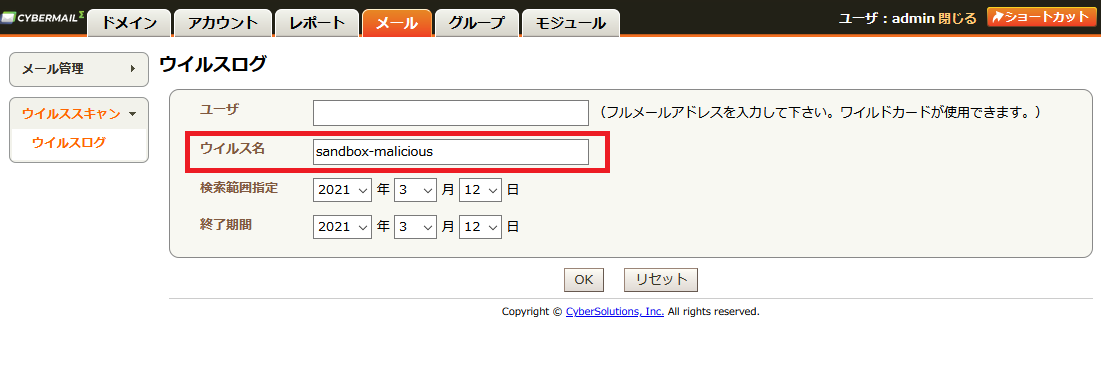The height and width of the screenshot is (379, 1101).
Task: Click the リセット button
Action: click(661, 279)
